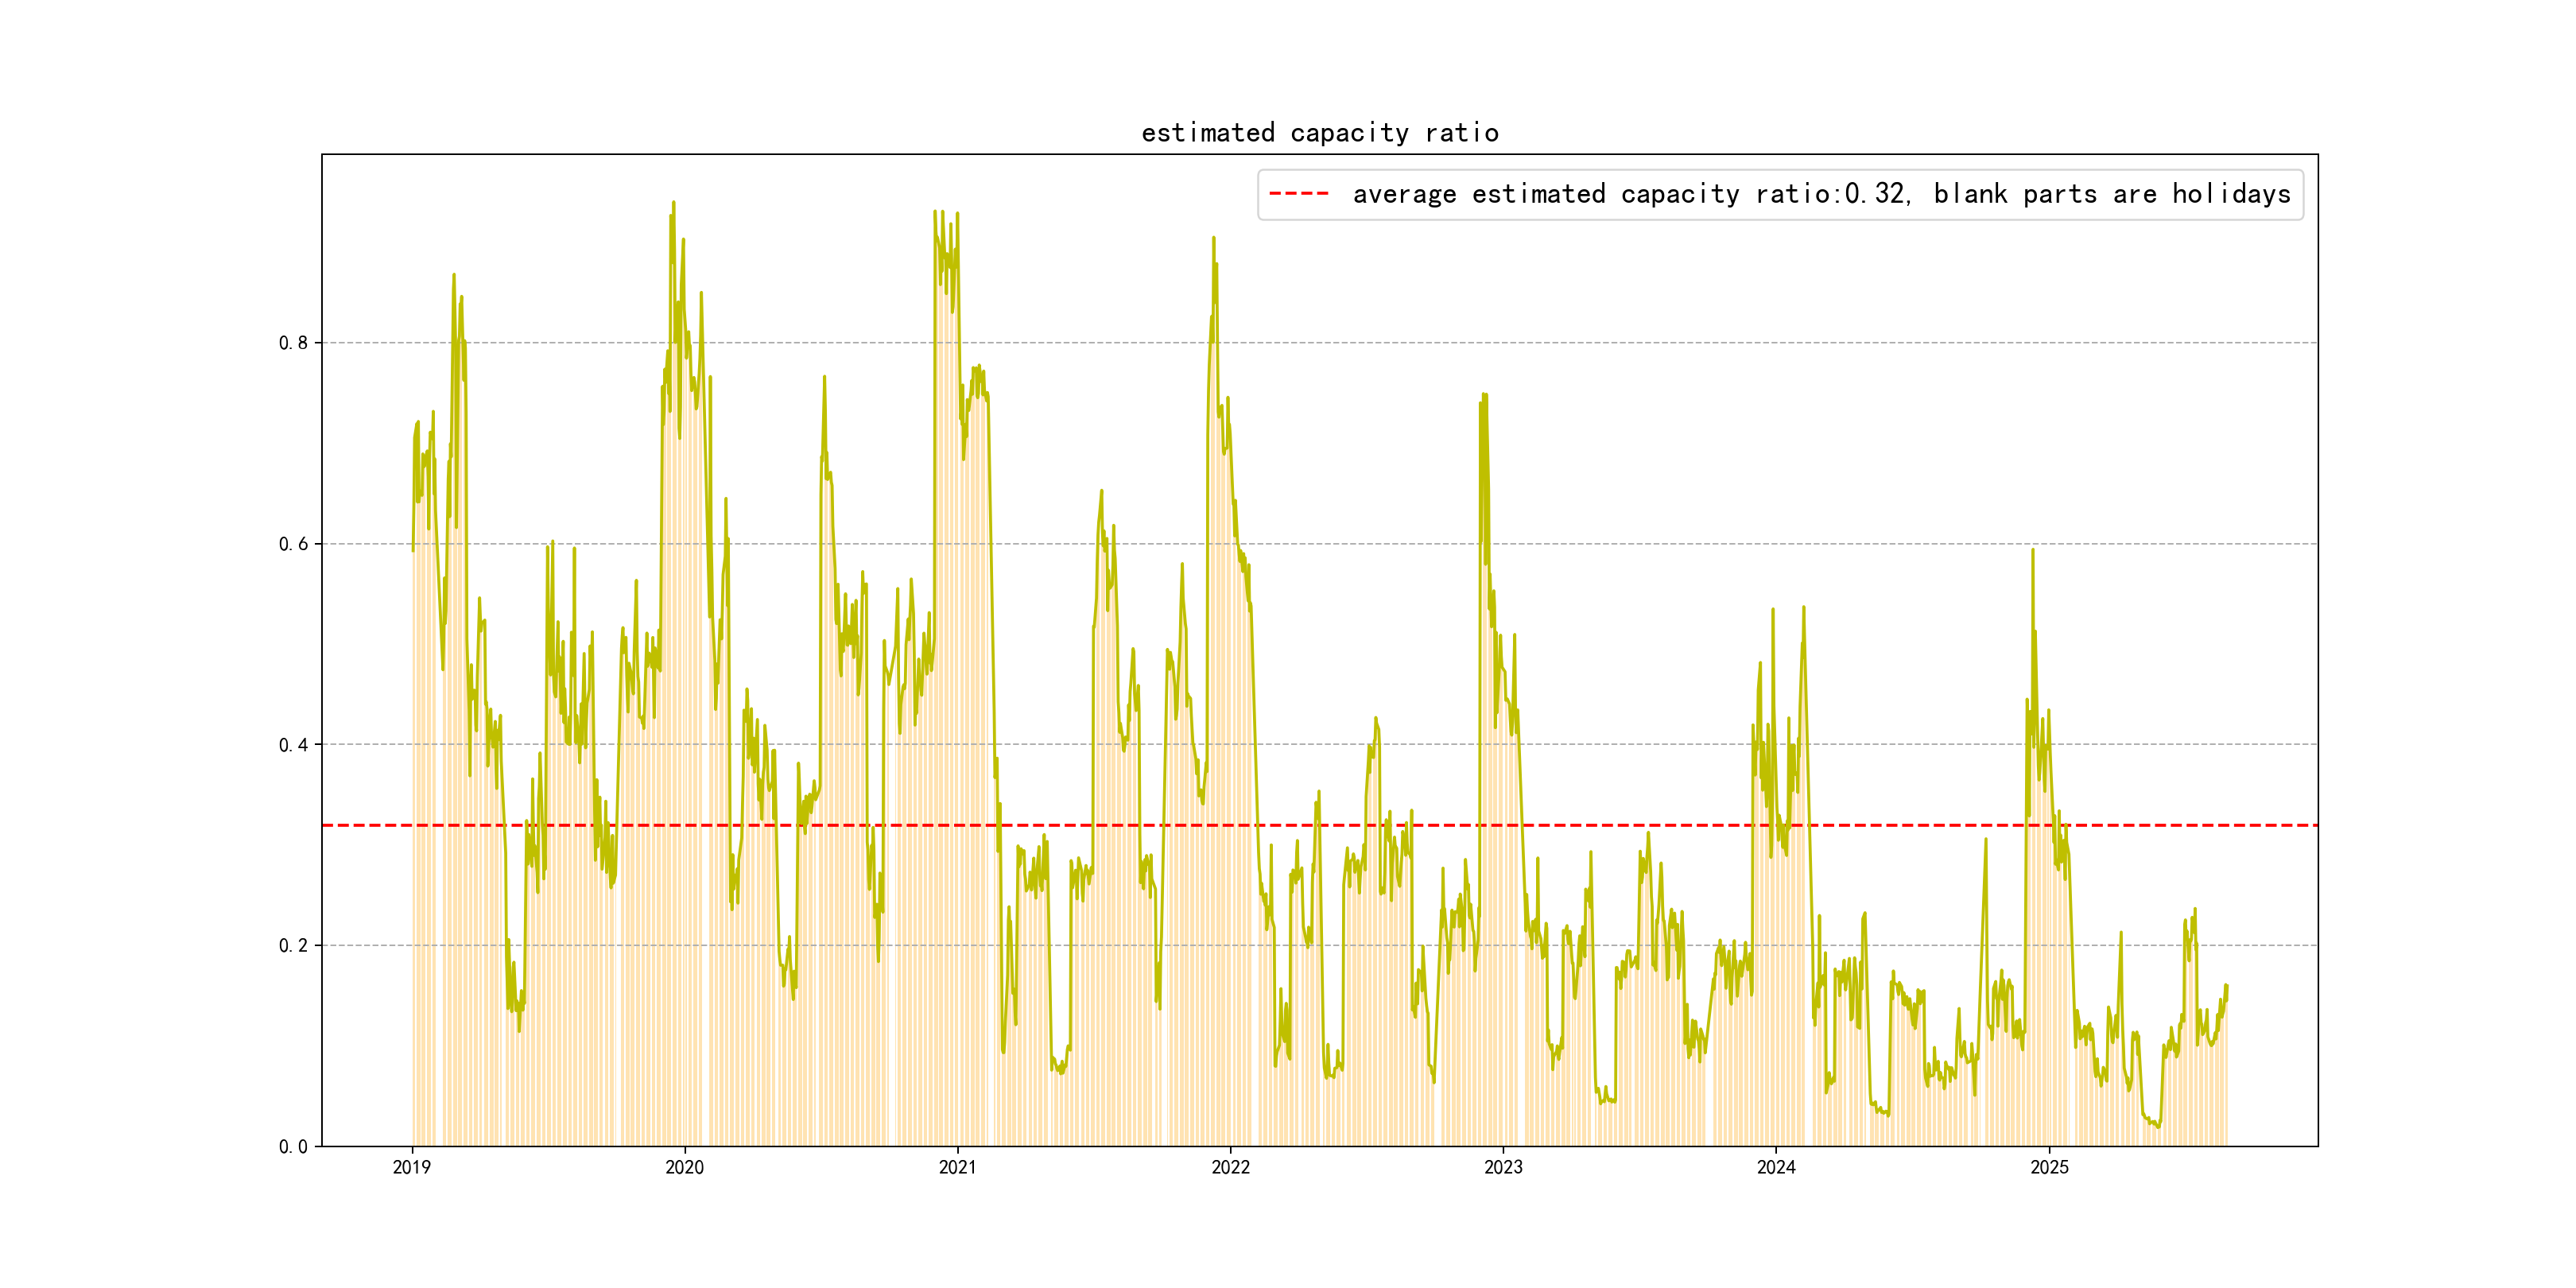Click the 0.2 y-axis tick label
Viewport: 2576px width, 1288px height.
tap(293, 946)
